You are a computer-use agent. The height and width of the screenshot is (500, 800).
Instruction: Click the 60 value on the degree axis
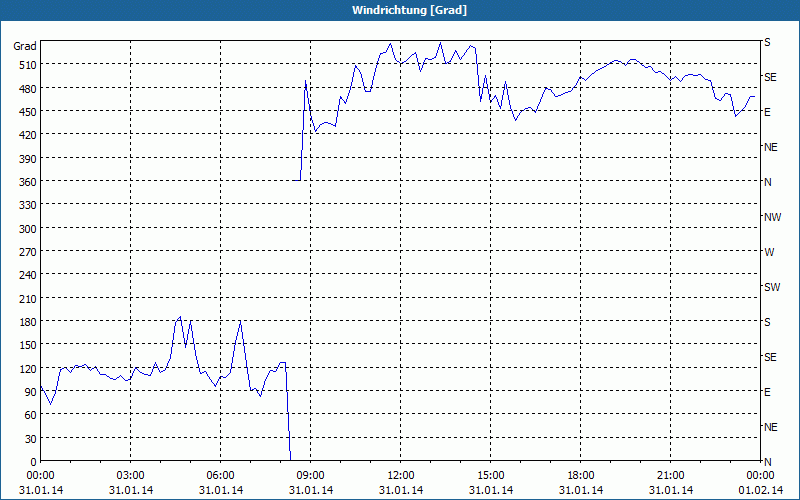coord(31,415)
